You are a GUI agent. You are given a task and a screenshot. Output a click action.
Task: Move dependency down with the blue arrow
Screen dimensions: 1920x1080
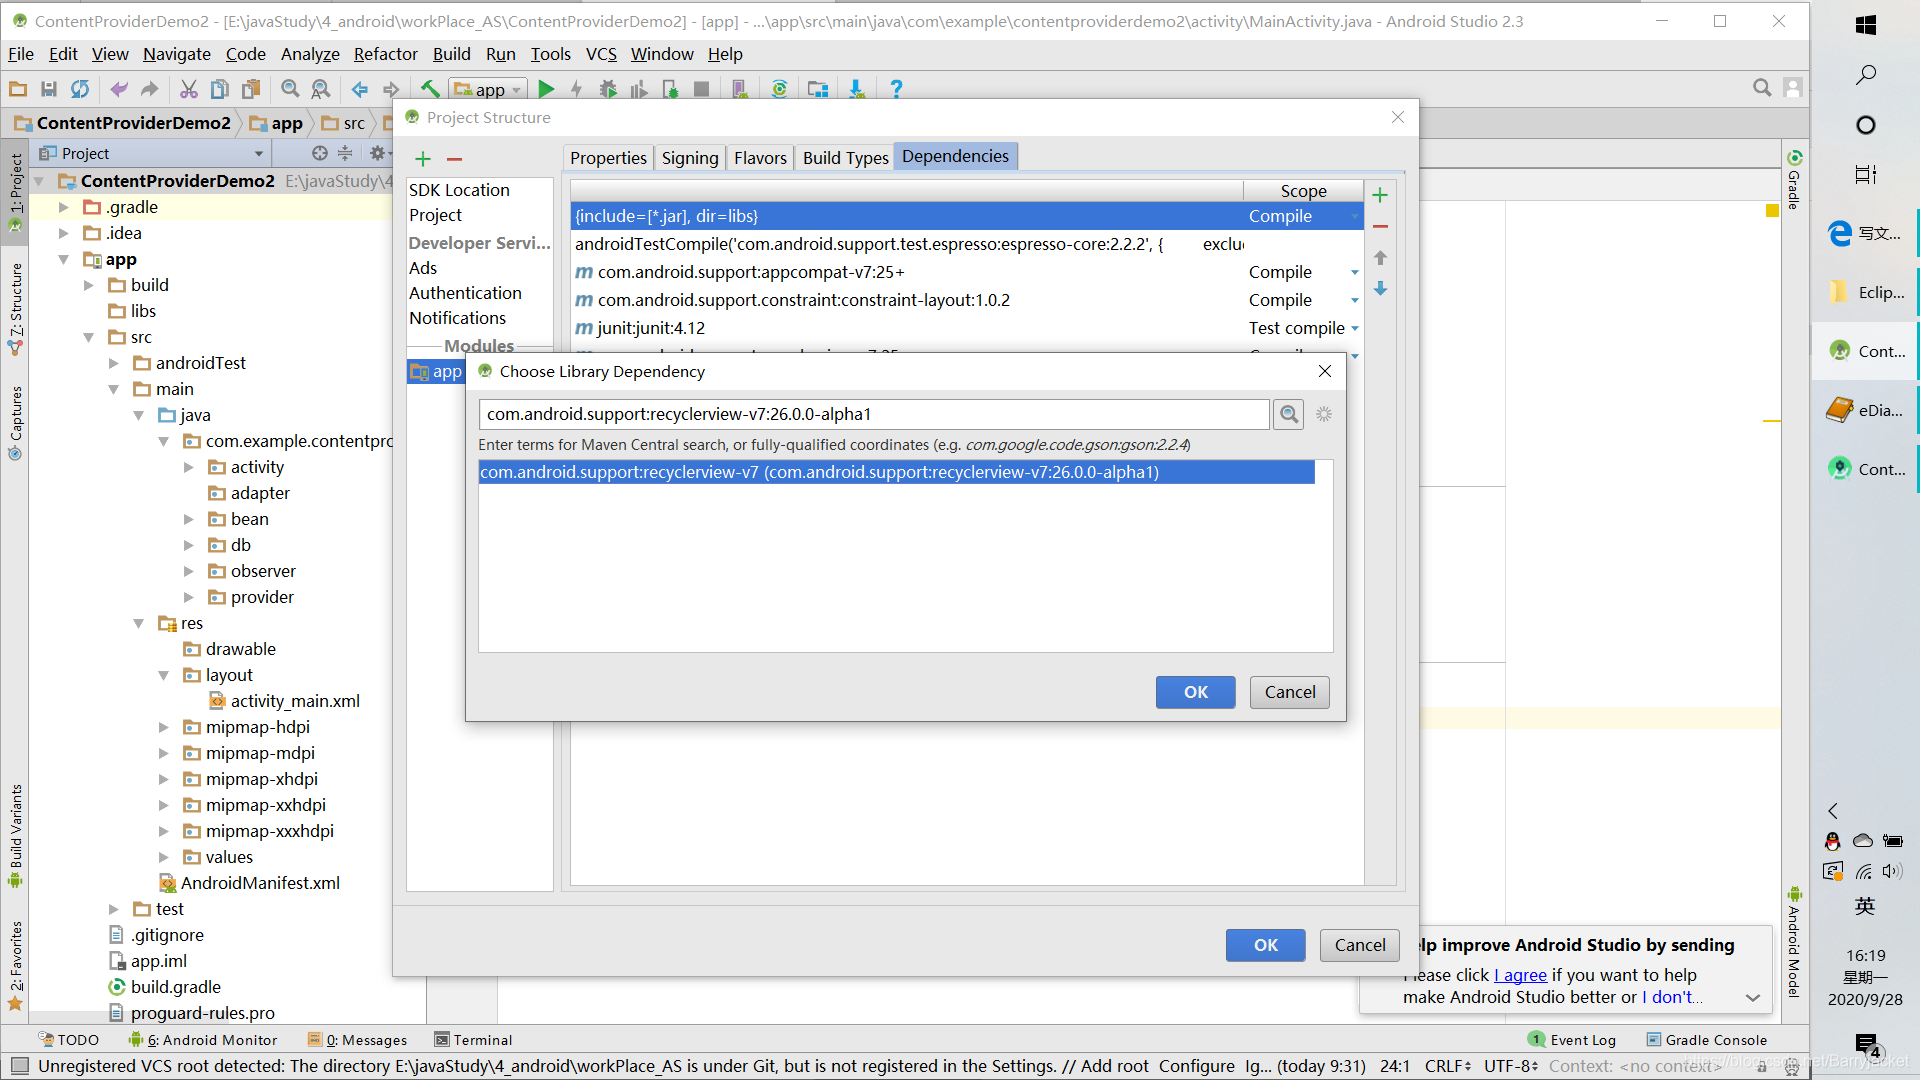1380,289
